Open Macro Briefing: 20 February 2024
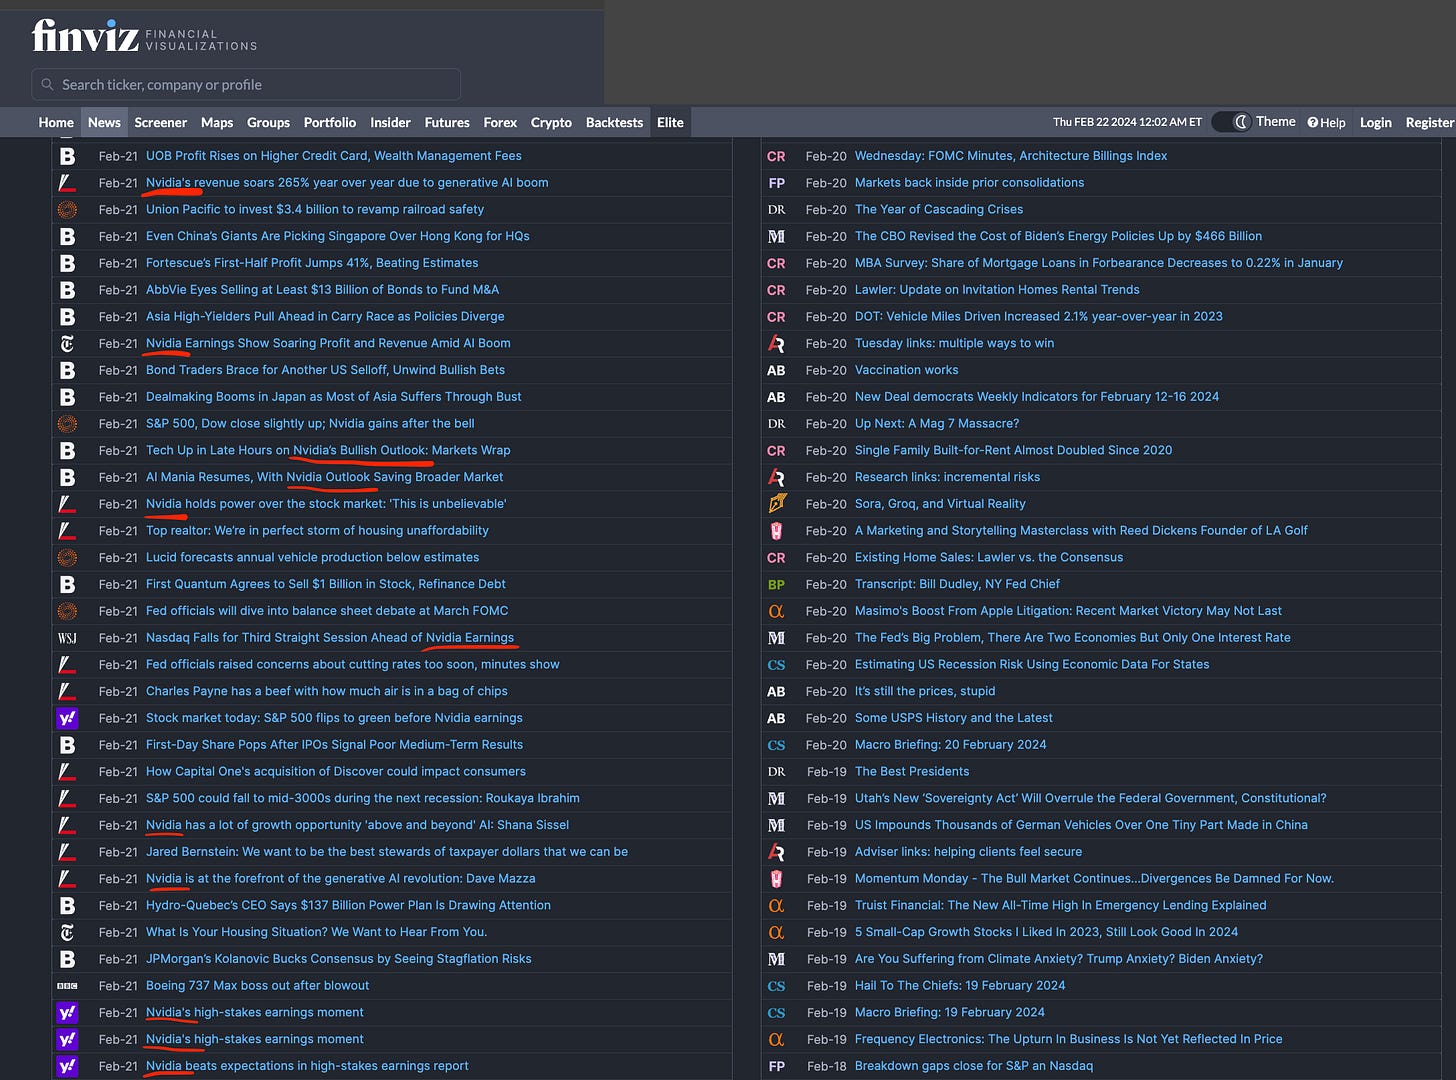This screenshot has width=1456, height=1080. point(951,745)
